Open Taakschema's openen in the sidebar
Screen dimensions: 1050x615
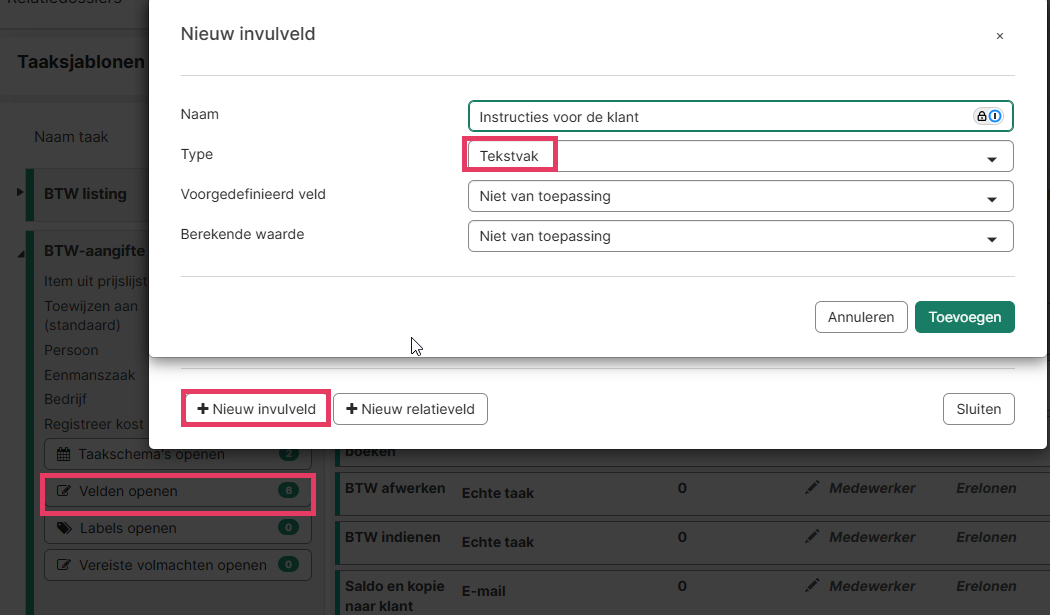coord(177,454)
